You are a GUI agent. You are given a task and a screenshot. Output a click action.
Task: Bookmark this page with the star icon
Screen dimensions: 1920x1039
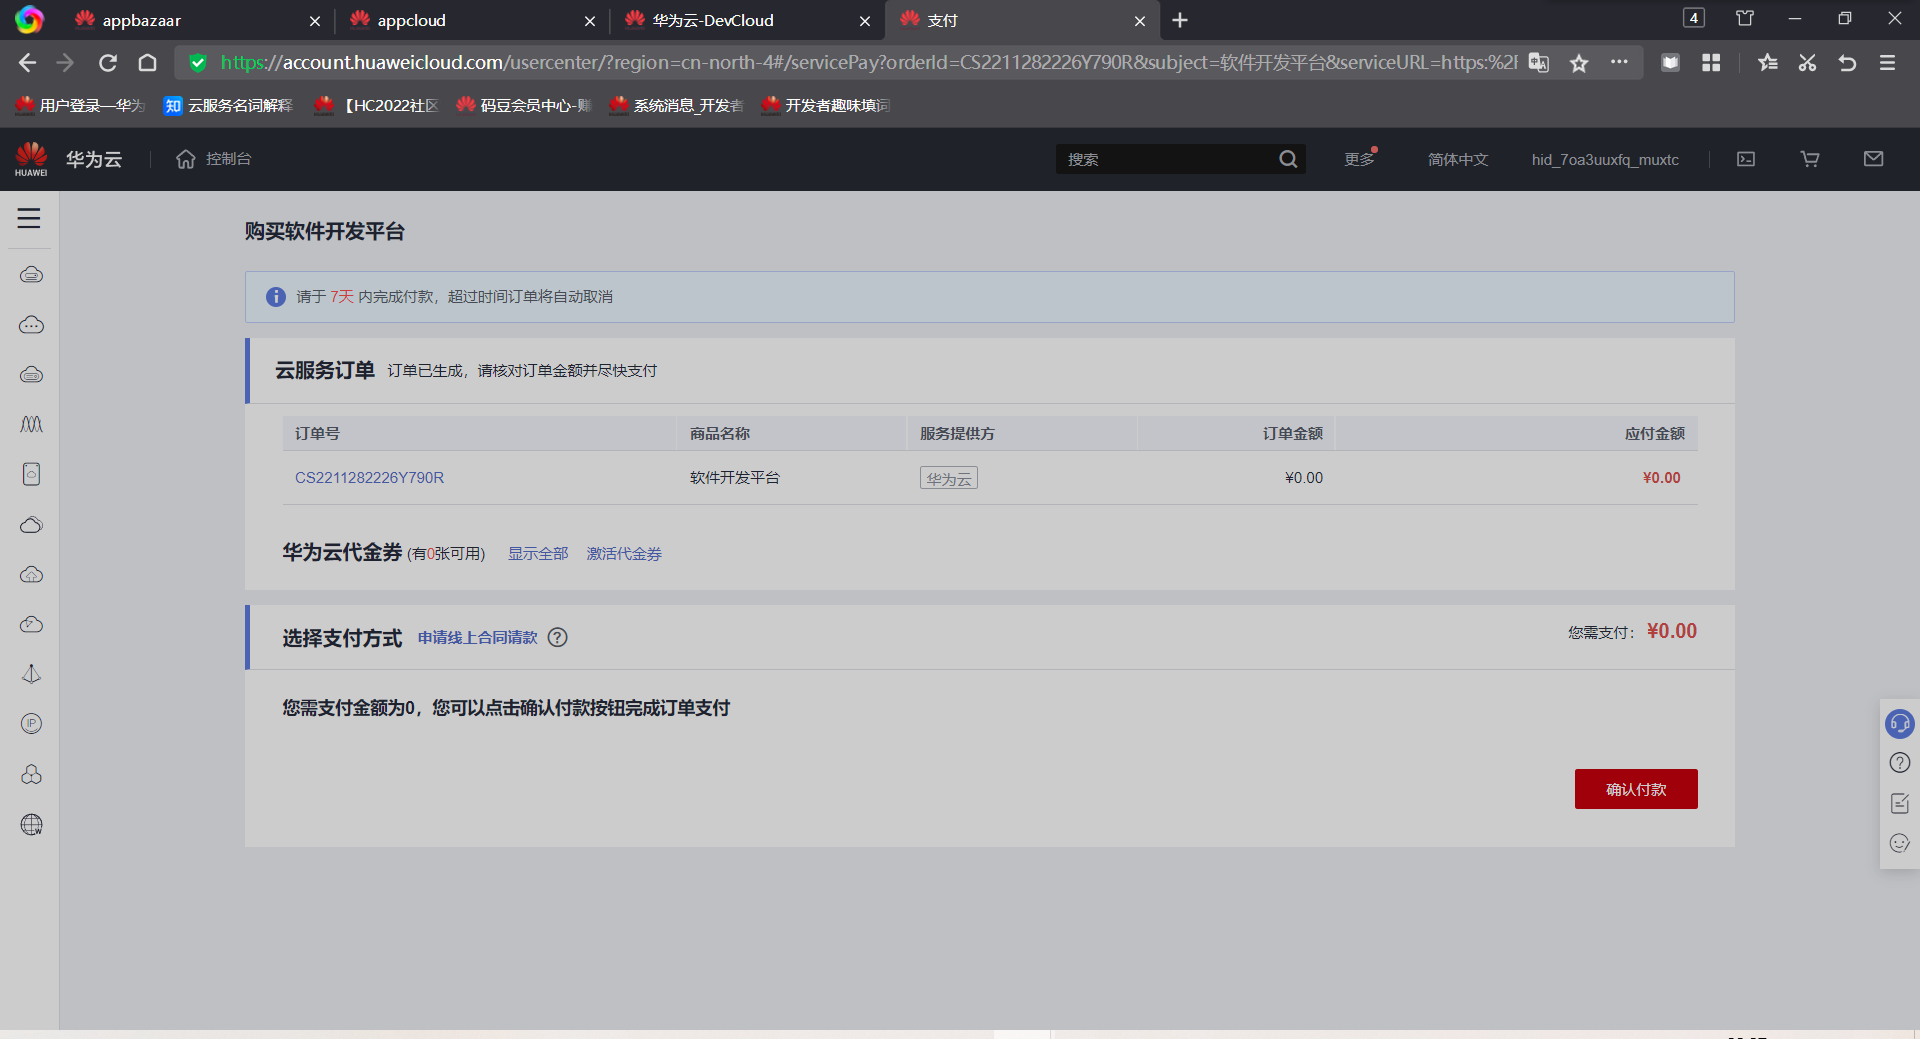[x=1579, y=63]
